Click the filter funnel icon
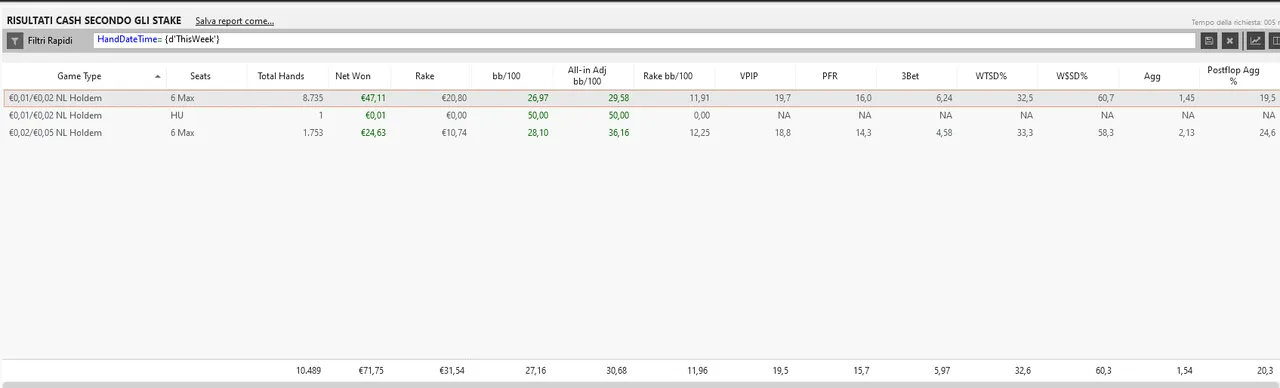The width and height of the screenshot is (1280, 388). point(15,41)
